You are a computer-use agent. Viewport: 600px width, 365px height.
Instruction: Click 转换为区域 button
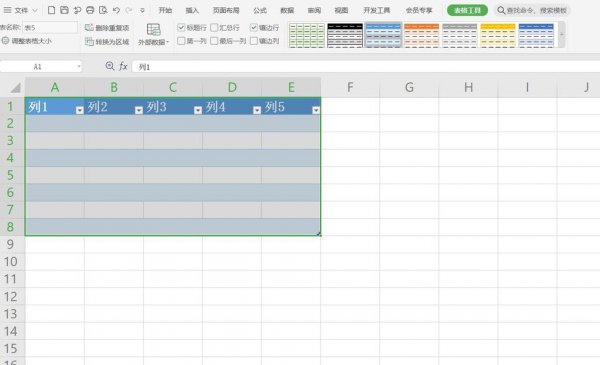107,42
